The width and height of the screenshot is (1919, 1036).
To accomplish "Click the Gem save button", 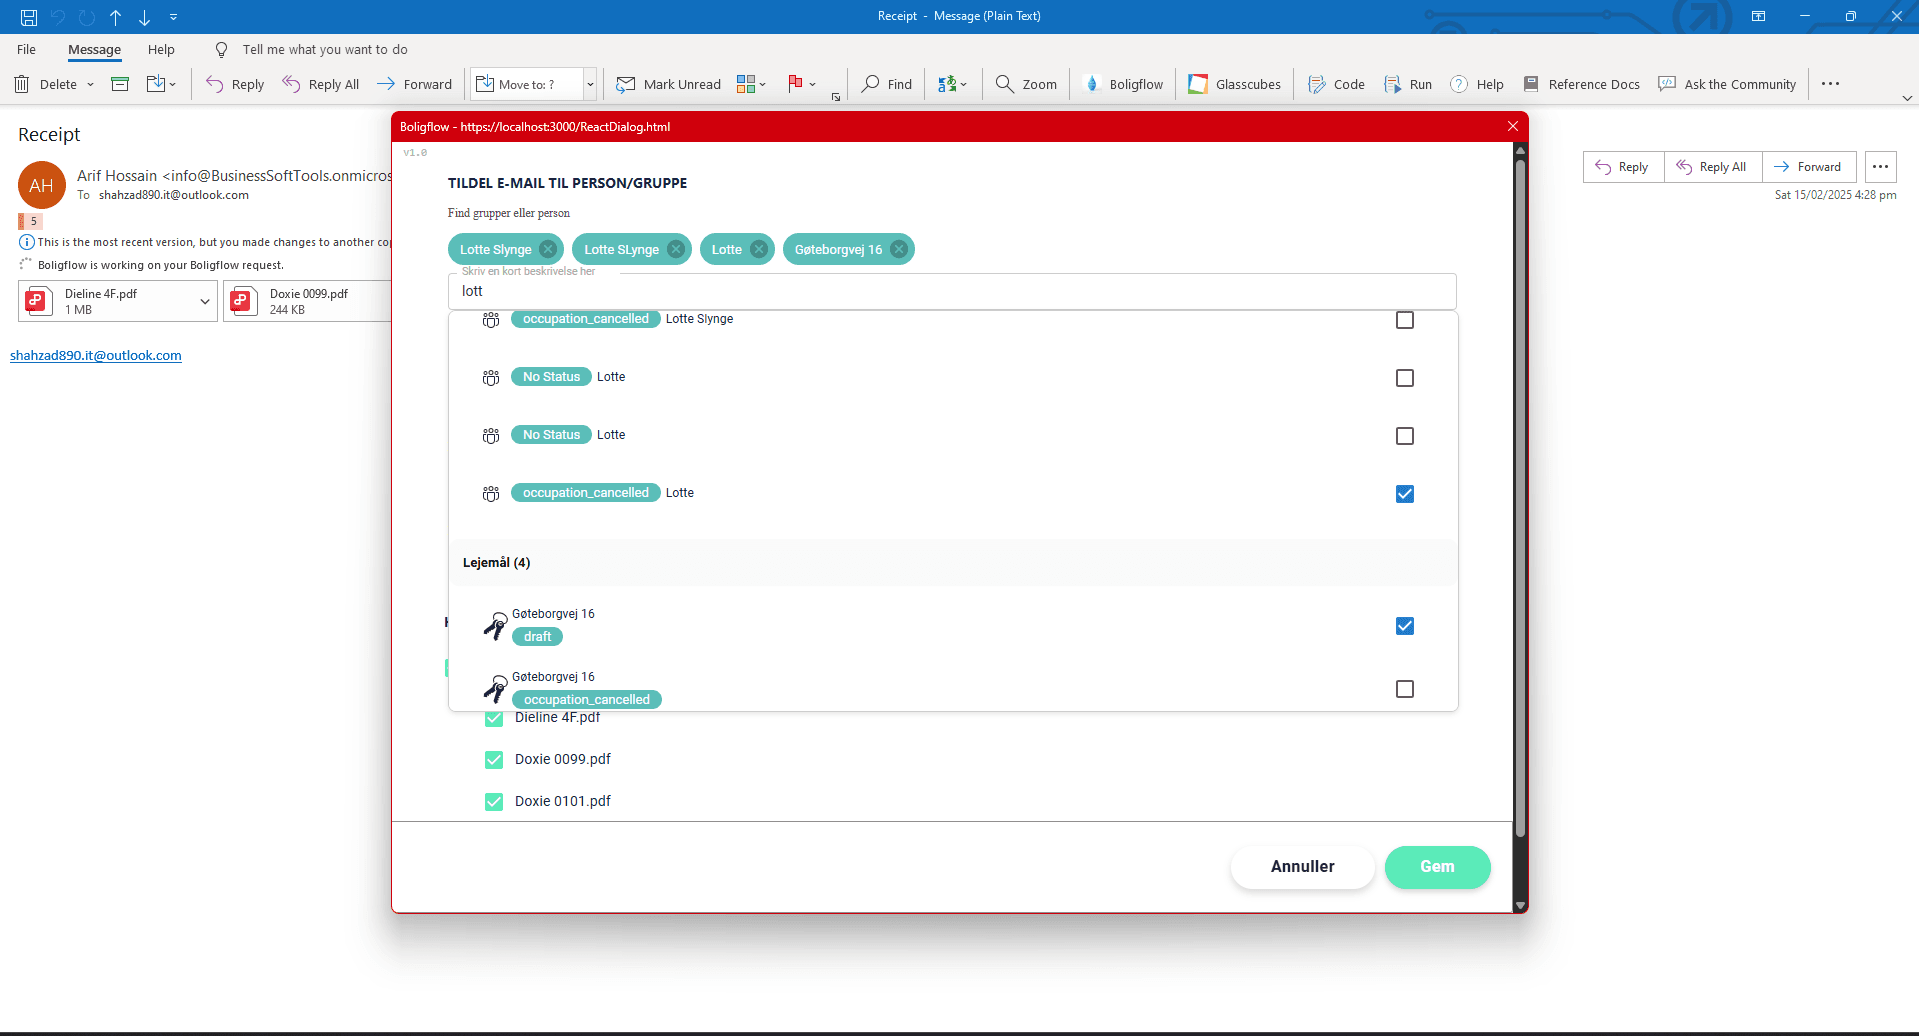I will tap(1437, 867).
